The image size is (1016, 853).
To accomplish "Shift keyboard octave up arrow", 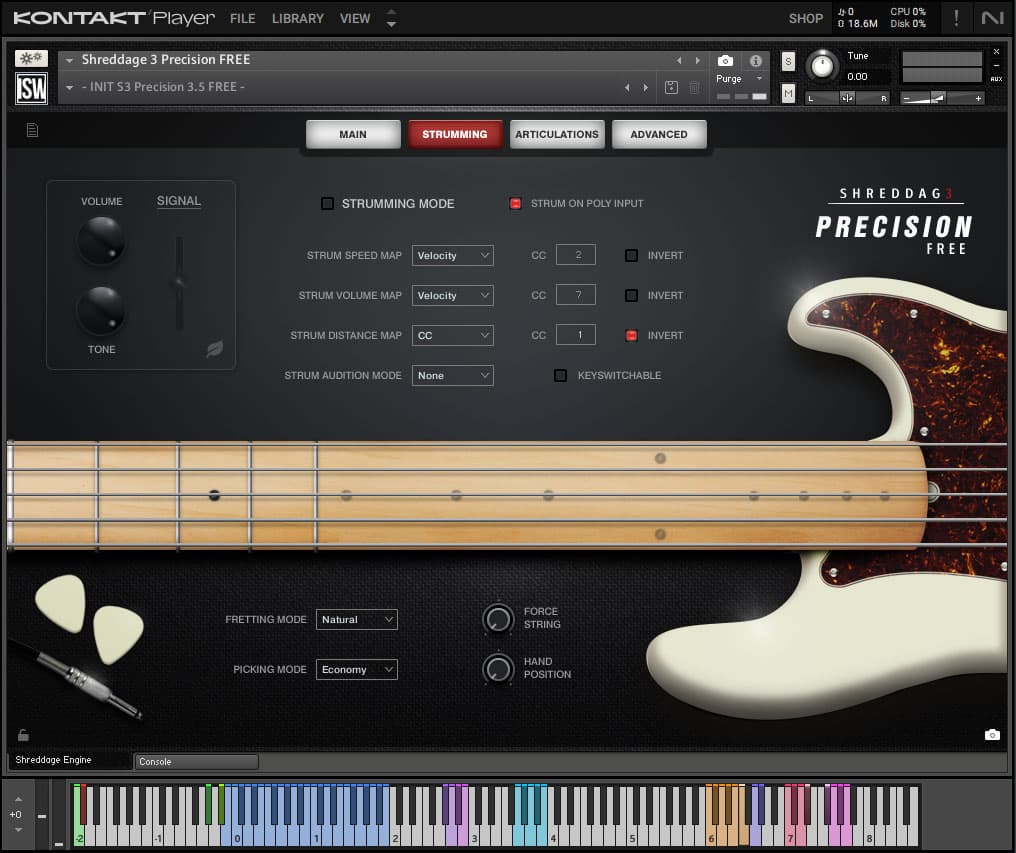I will 18,799.
